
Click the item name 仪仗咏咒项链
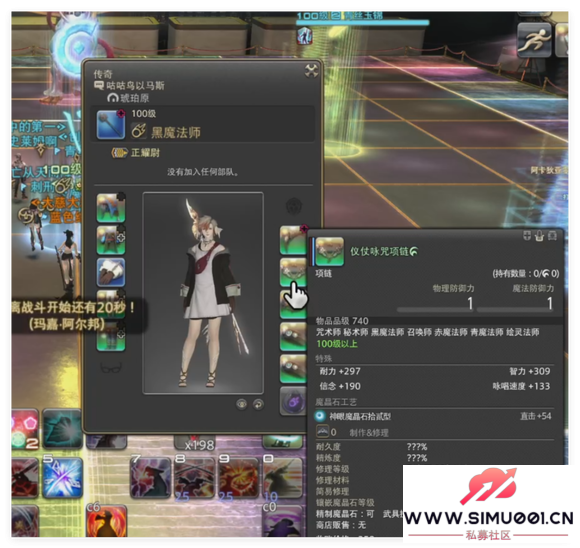pos(379,251)
